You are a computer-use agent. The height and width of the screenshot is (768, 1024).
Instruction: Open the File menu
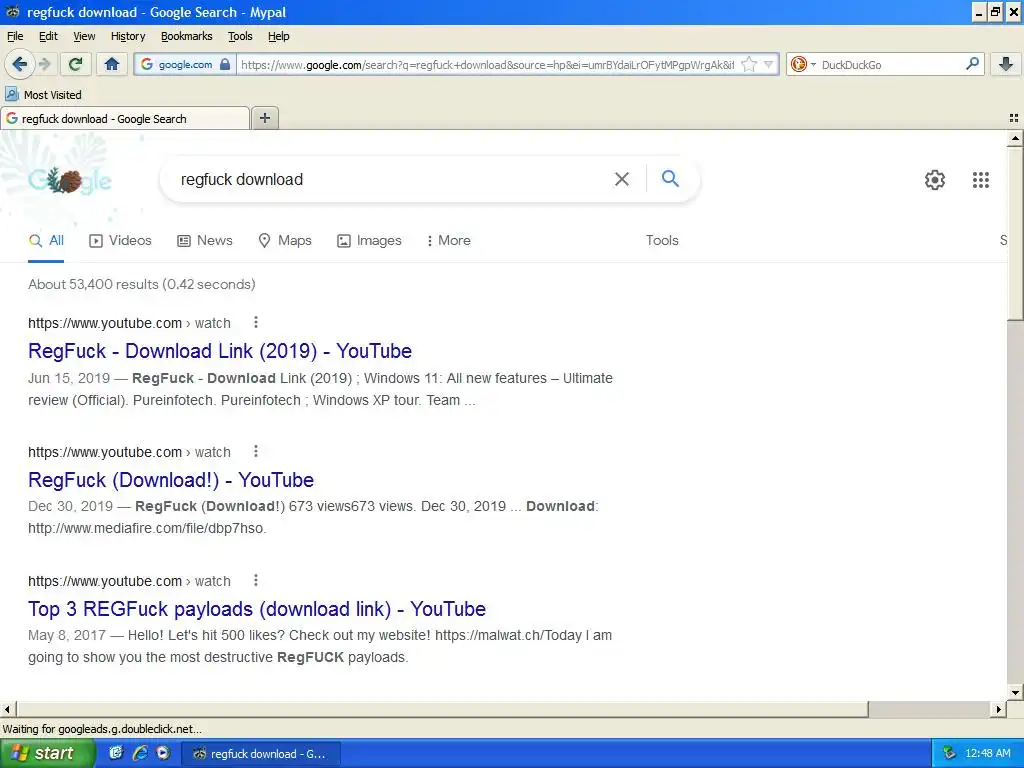(15, 36)
